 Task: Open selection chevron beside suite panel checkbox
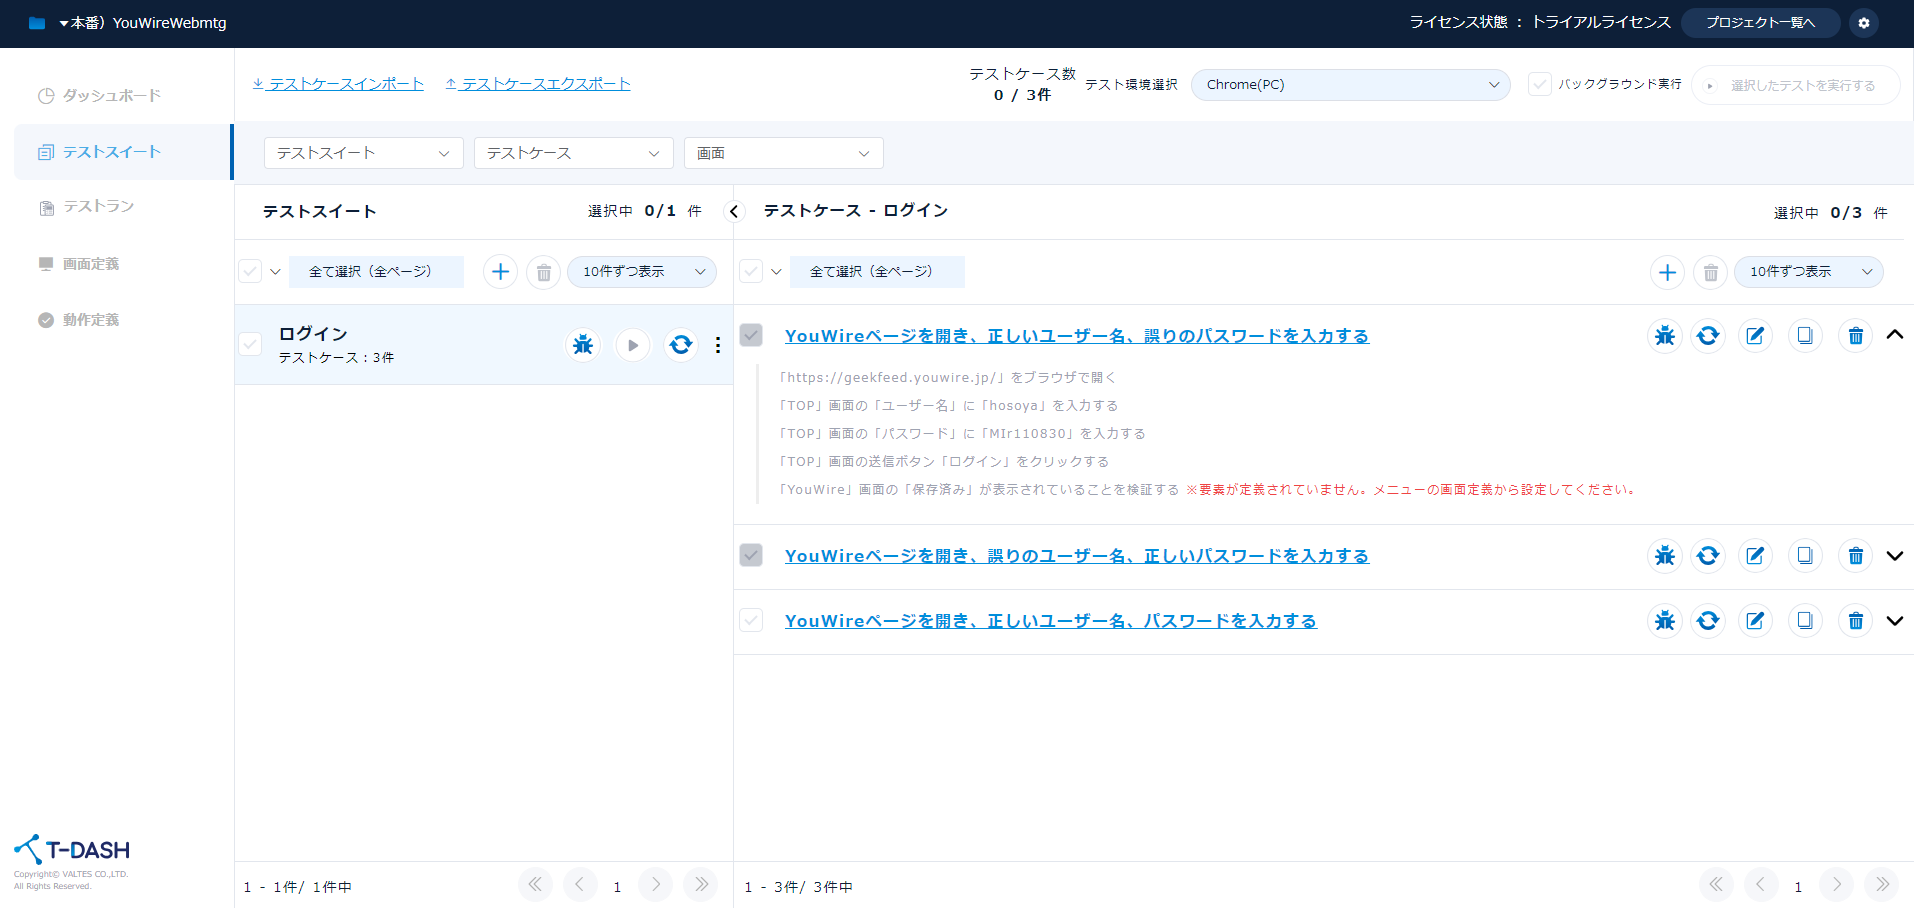tap(276, 271)
